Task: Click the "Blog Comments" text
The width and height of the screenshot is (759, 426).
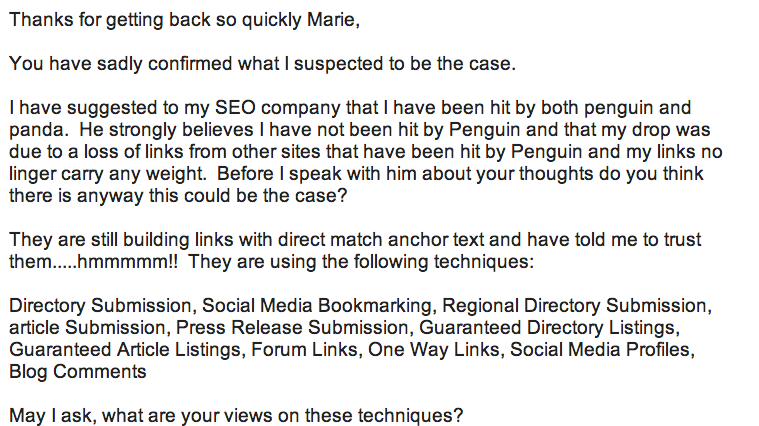Action: click(x=78, y=372)
